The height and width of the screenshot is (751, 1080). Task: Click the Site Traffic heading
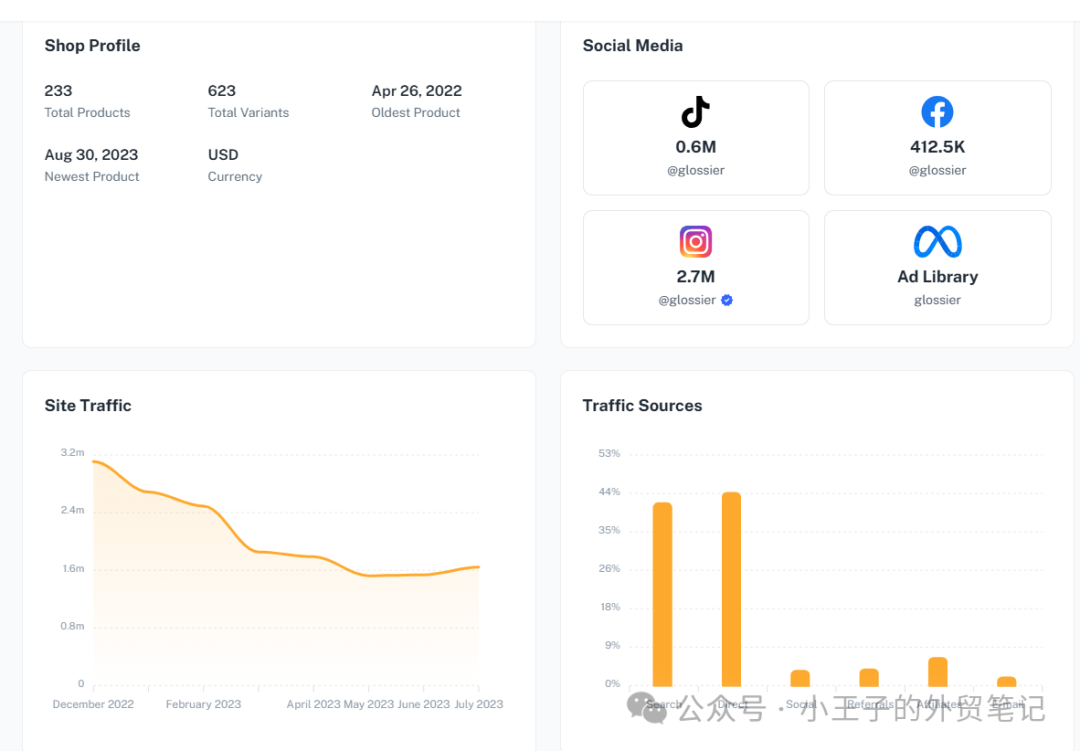[88, 405]
